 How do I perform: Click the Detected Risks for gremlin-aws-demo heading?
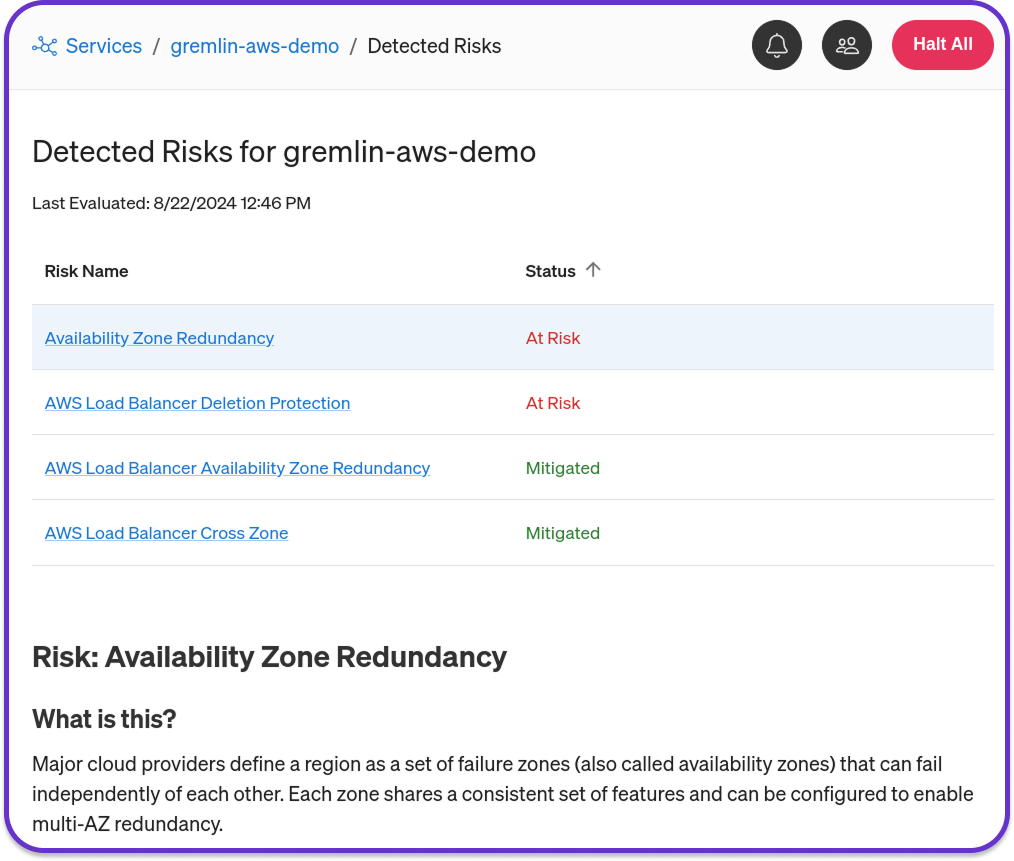pyautogui.click(x=284, y=153)
